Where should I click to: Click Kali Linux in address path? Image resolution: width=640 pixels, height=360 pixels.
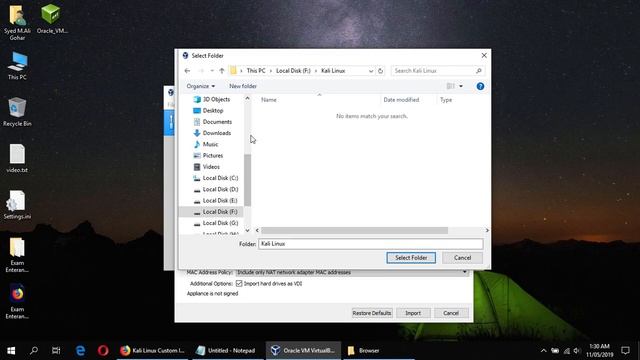[333, 71]
